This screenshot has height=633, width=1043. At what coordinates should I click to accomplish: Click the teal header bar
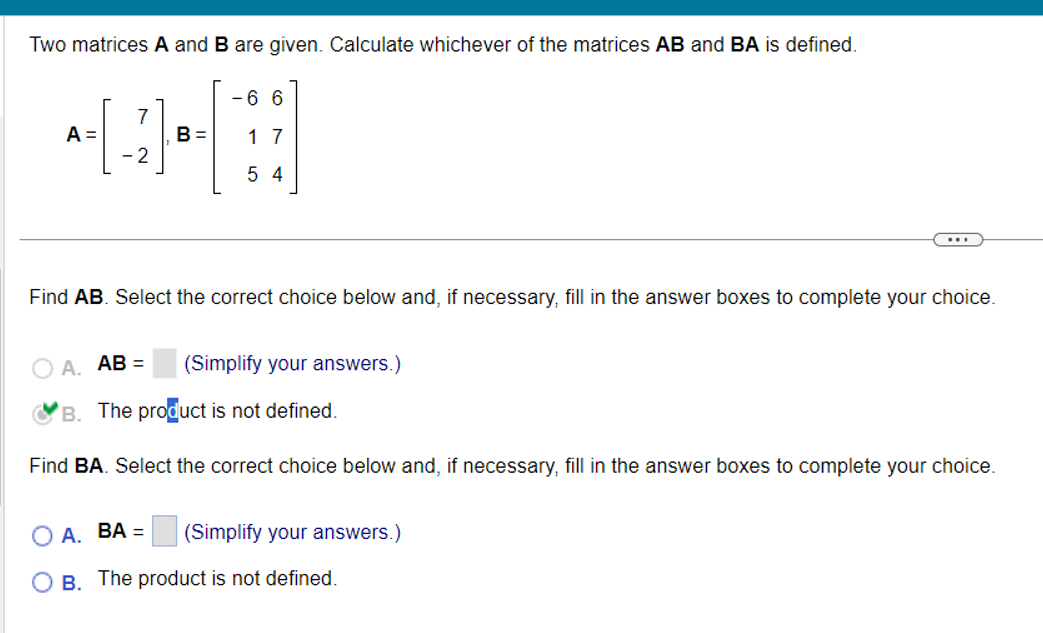(x=520, y=7)
